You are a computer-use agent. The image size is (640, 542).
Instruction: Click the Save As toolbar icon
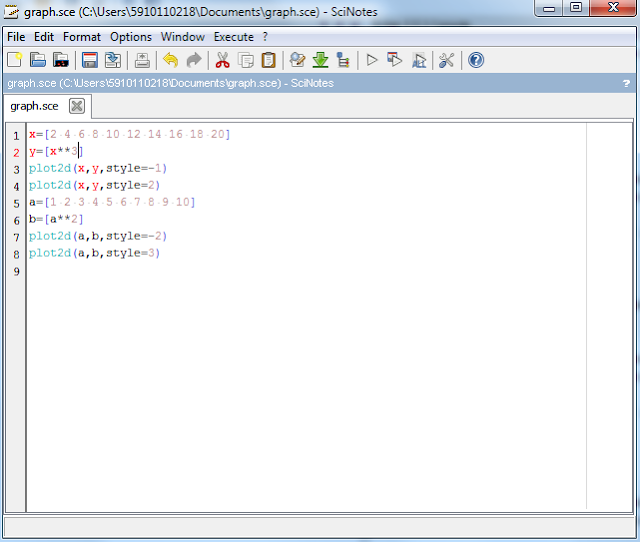click(x=113, y=60)
